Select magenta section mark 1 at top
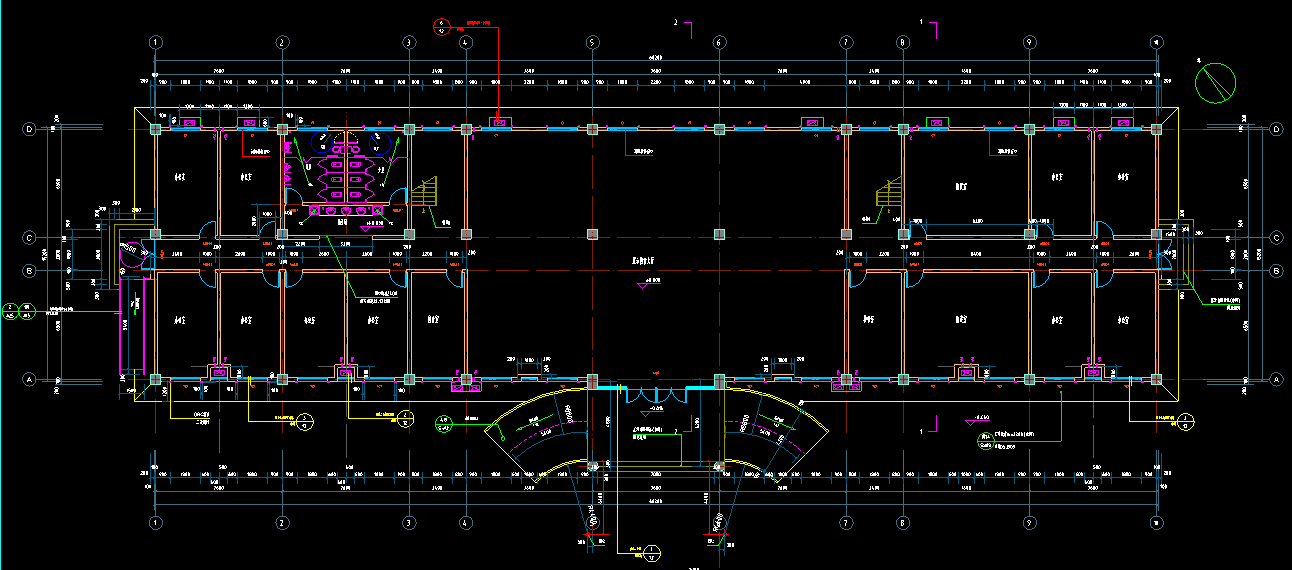Screen dimensions: 1292x570 pos(930,26)
